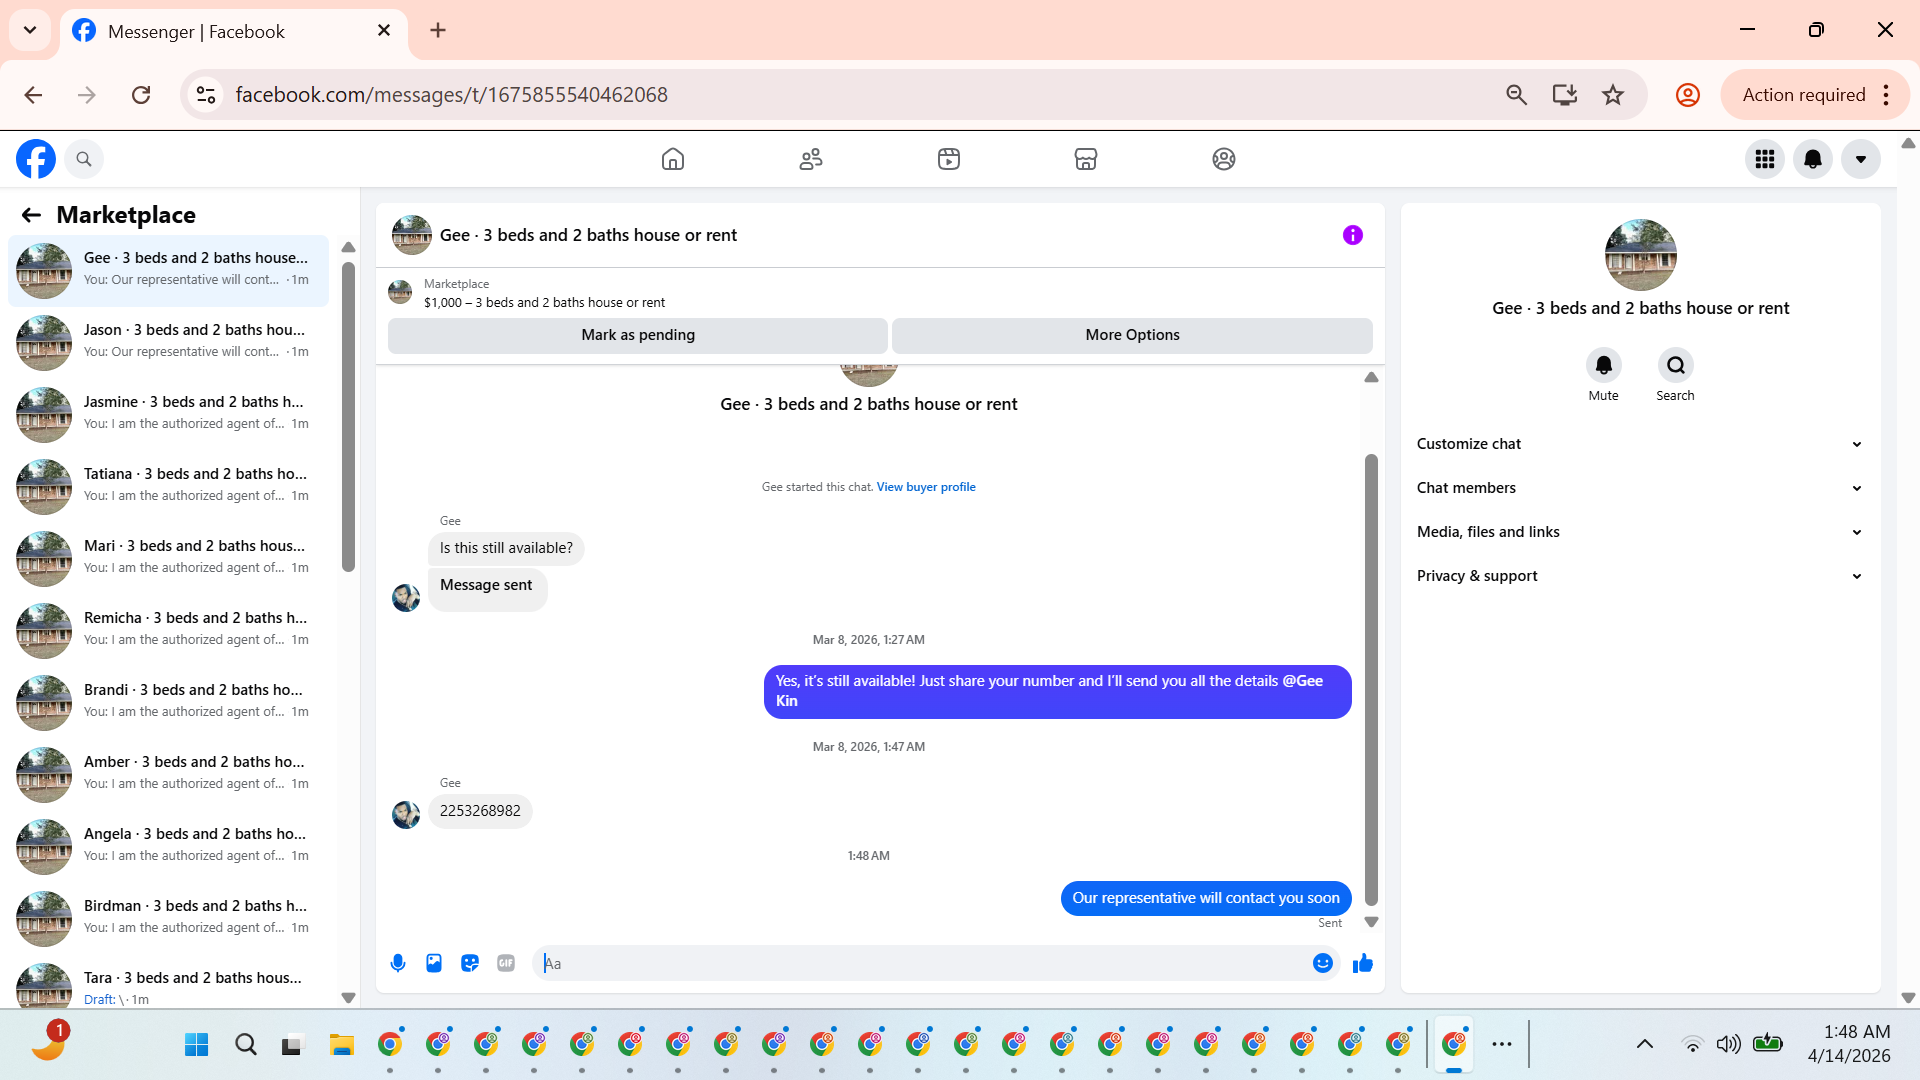
Task: Click the GIF picker icon
Action: pos(506,963)
